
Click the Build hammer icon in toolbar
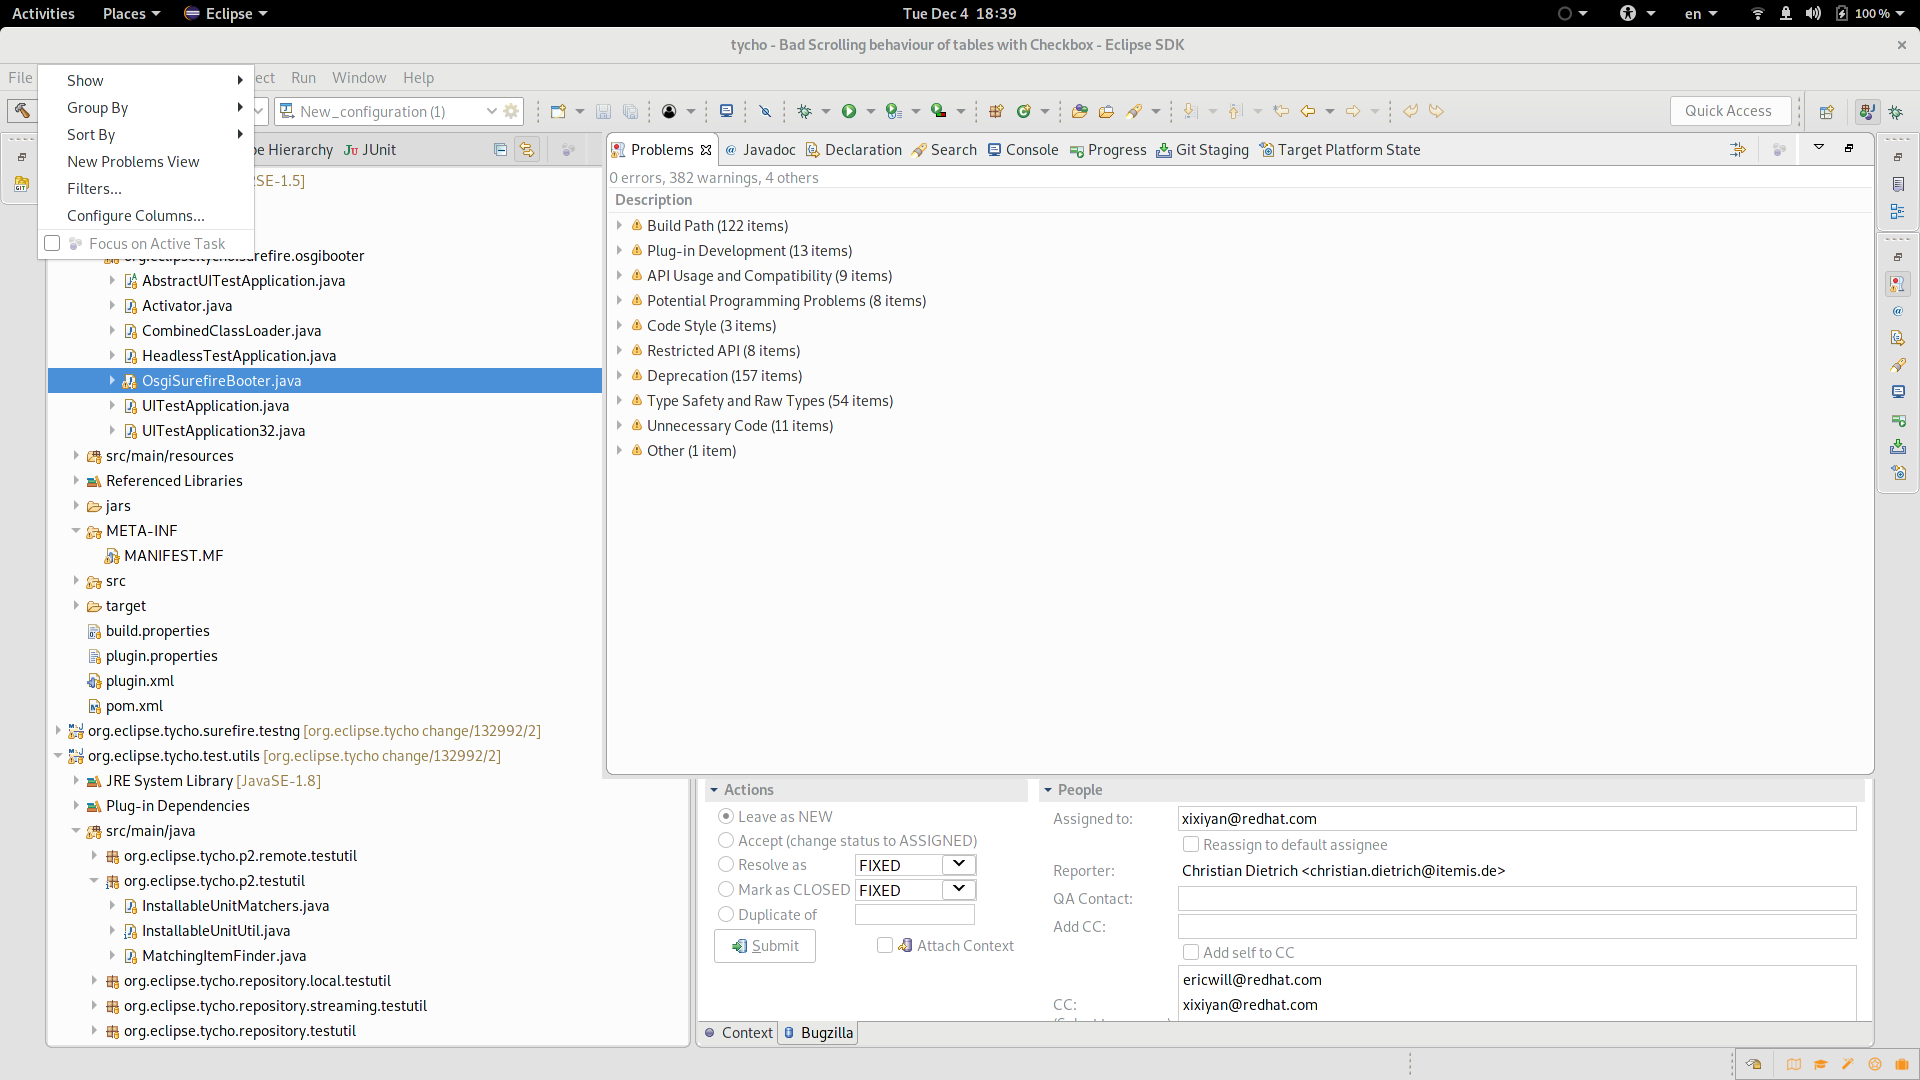coord(22,111)
